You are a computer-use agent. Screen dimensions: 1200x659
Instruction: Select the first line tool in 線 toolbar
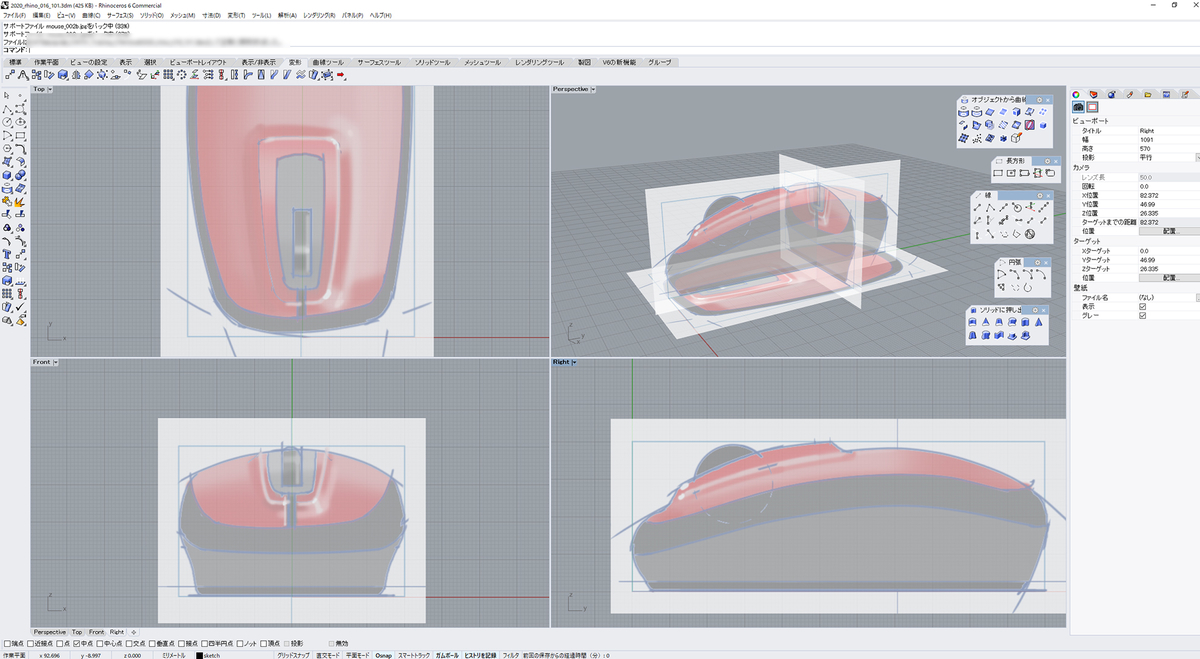pyautogui.click(x=977, y=208)
